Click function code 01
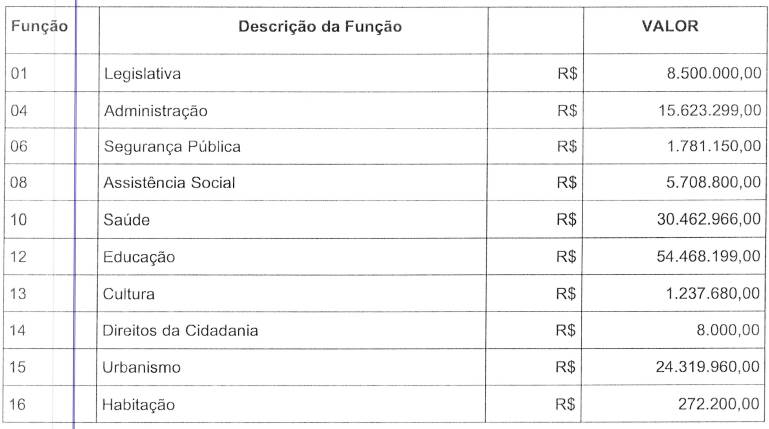Screen dimensions: 769x429 [x=18, y=74]
